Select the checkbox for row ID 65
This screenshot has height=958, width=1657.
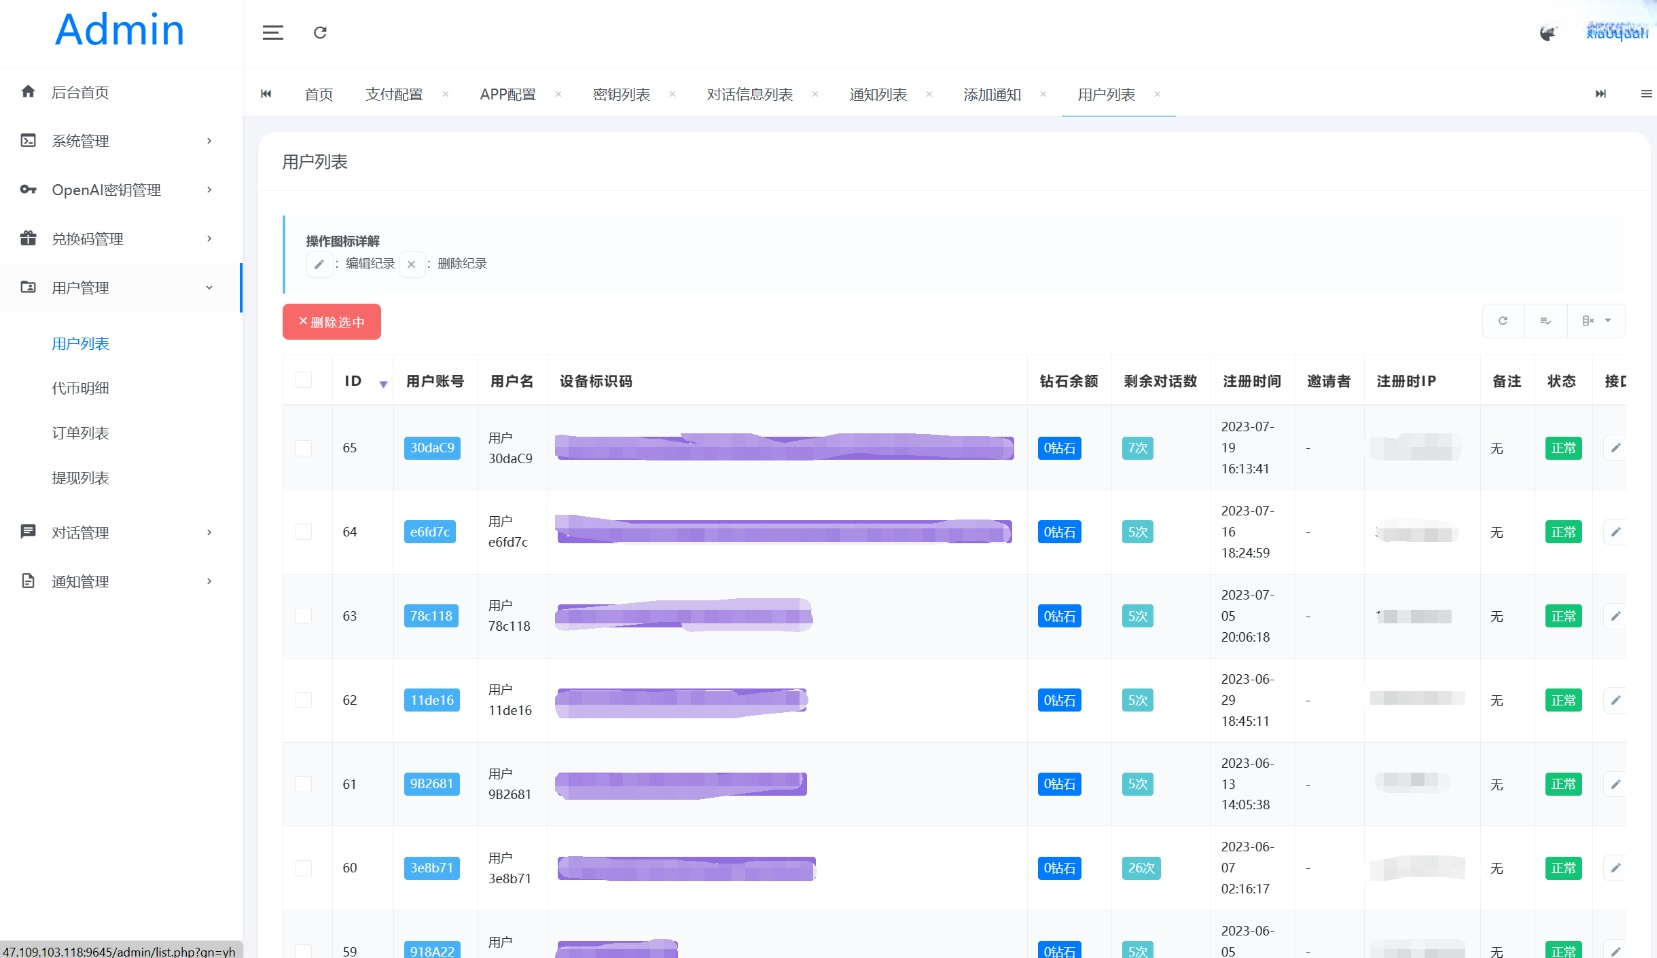pos(304,448)
